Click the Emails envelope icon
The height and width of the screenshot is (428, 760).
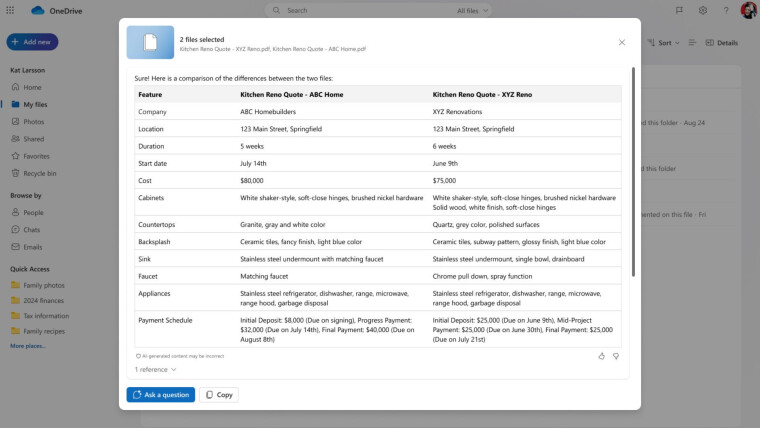coord(16,246)
